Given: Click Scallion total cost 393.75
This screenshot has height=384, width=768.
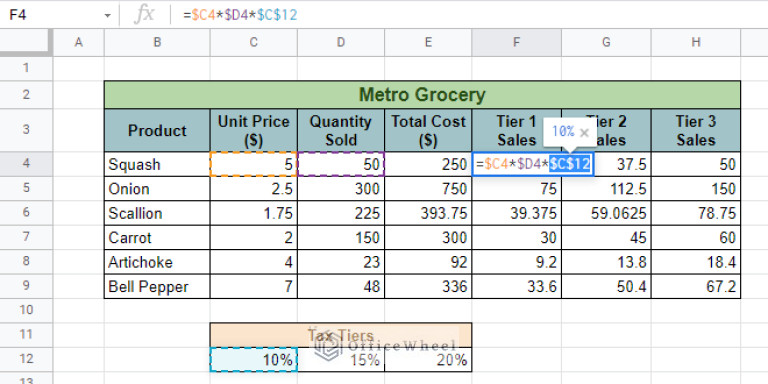Looking at the screenshot, I should (428, 213).
